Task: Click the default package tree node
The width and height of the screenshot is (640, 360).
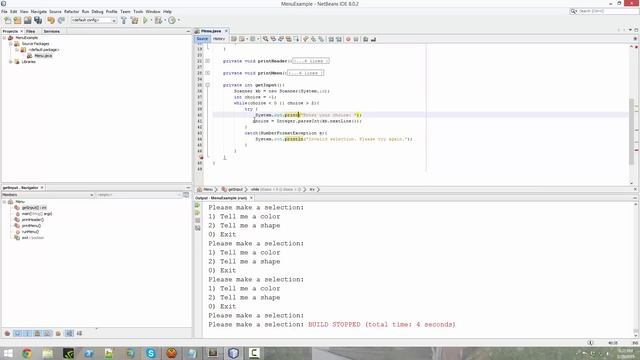Action: click(x=44, y=50)
